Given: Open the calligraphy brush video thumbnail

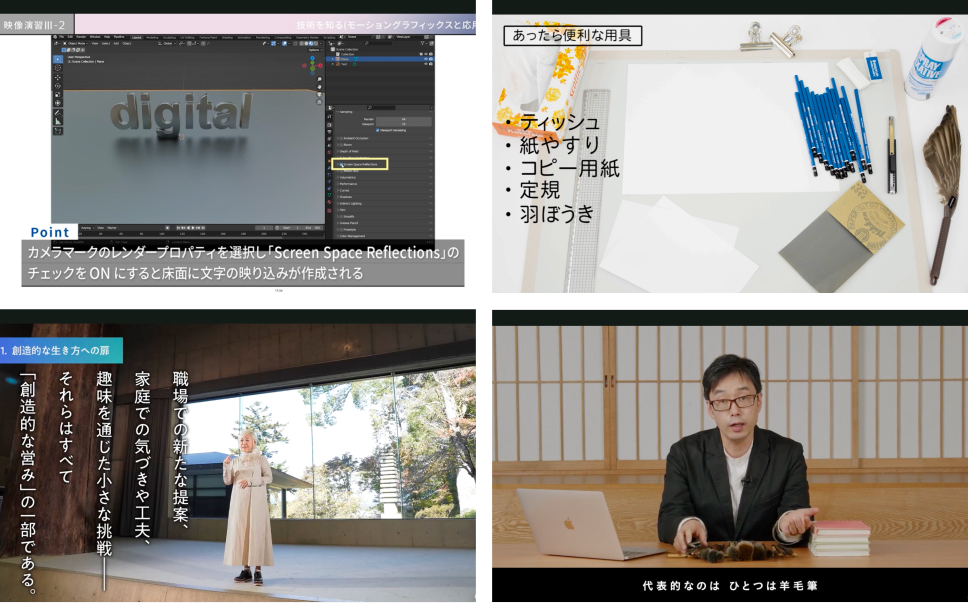Looking at the screenshot, I should tap(729, 455).
